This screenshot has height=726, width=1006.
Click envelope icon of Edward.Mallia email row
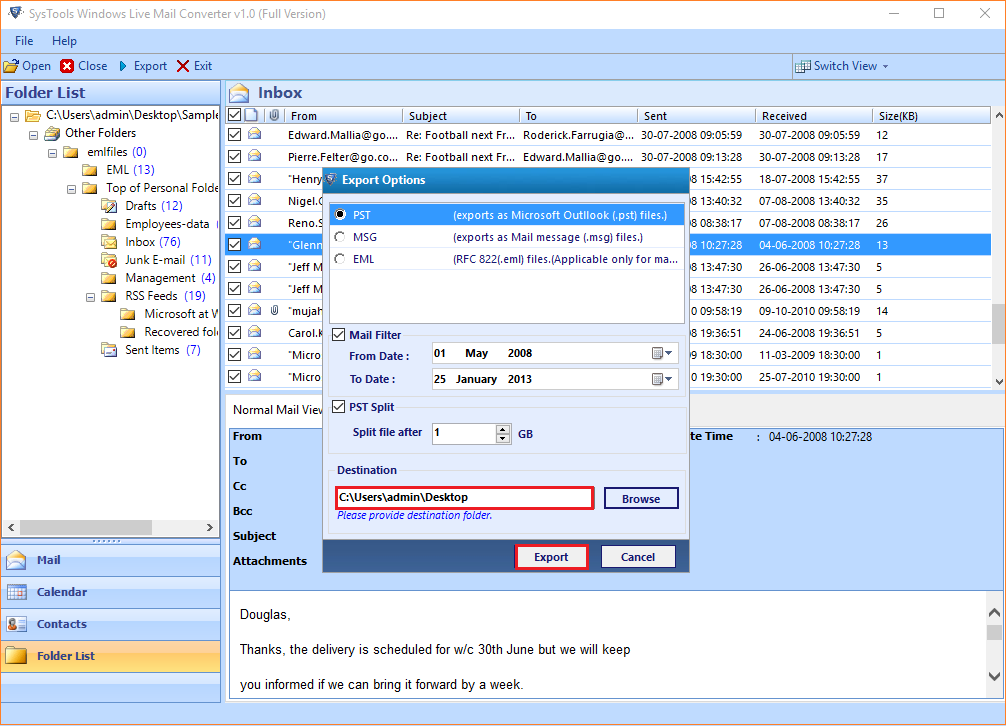255,134
